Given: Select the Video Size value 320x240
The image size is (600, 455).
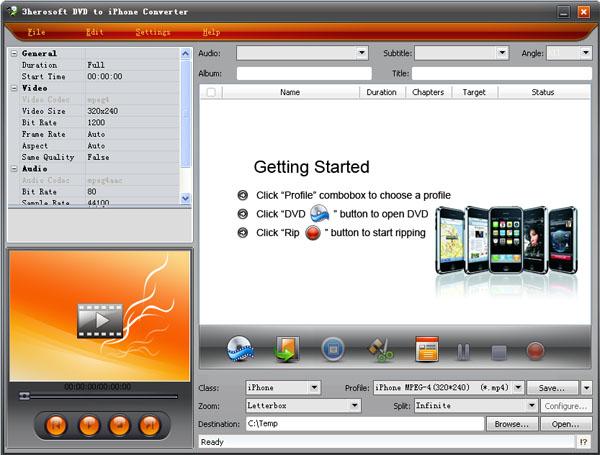Looking at the screenshot, I should click(103, 111).
